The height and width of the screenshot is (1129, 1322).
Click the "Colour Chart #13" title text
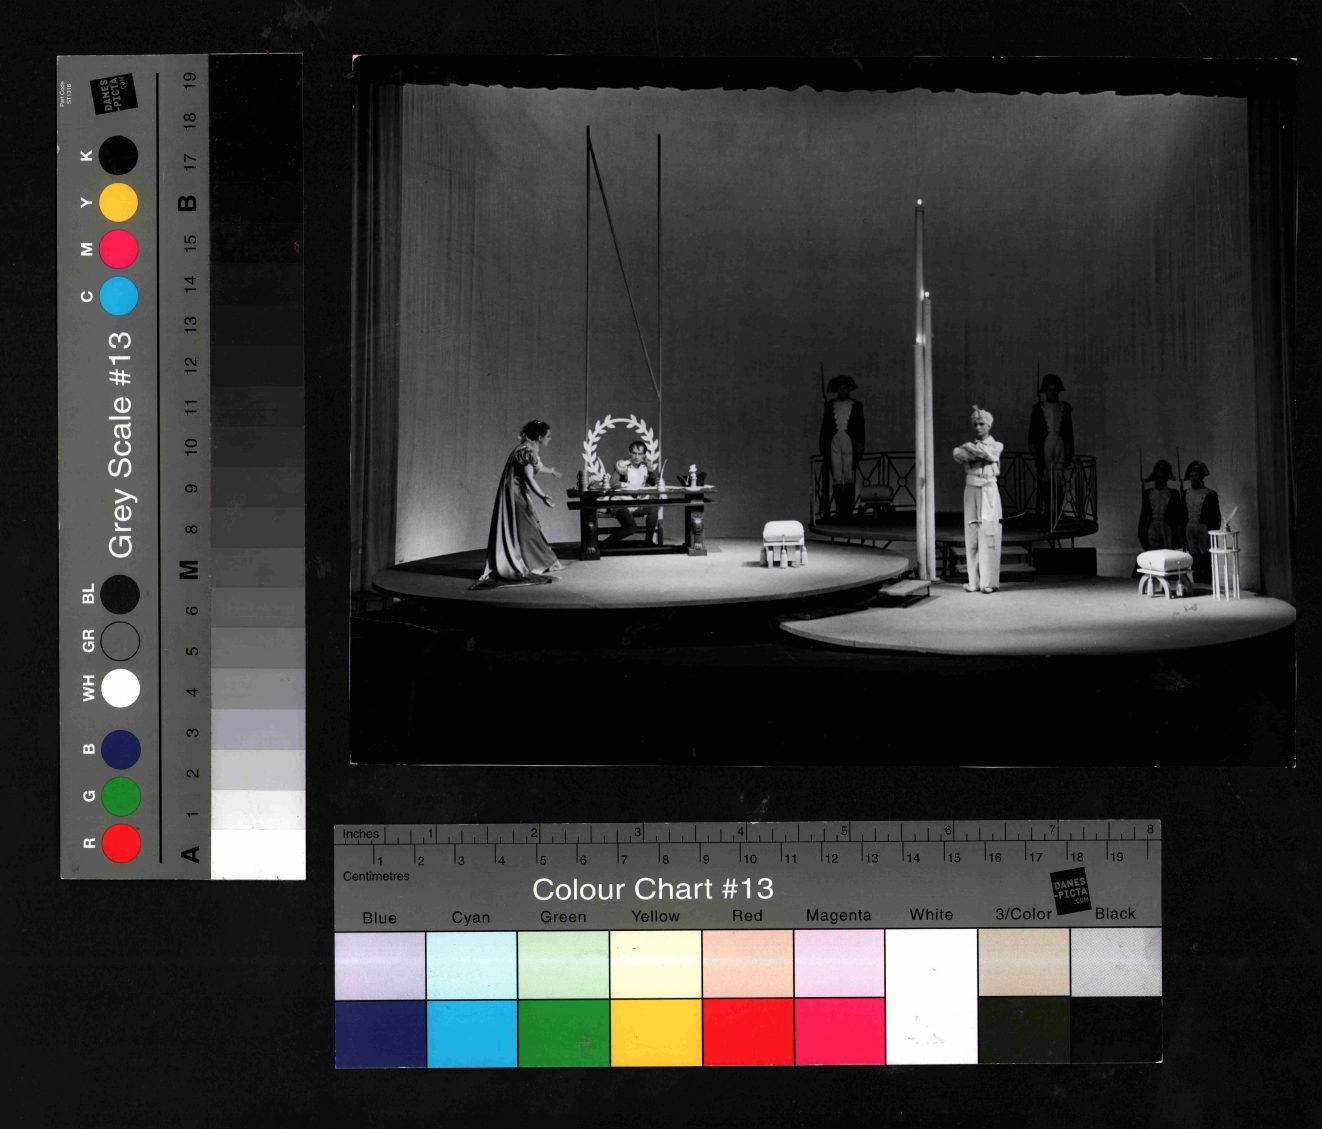(x=652, y=889)
